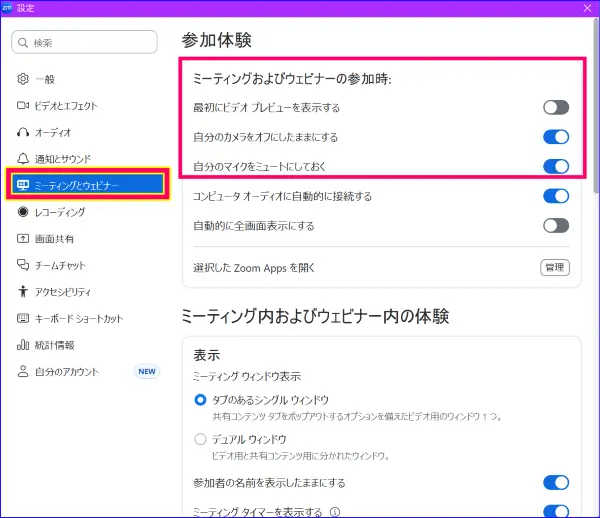
Task: Select デュアル ウィンドウ radio button
Action: (x=200, y=439)
